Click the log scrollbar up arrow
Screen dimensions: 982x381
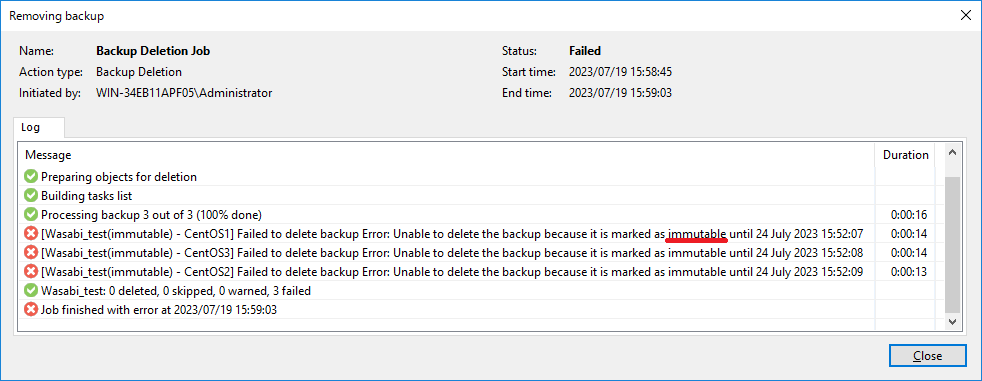953,152
